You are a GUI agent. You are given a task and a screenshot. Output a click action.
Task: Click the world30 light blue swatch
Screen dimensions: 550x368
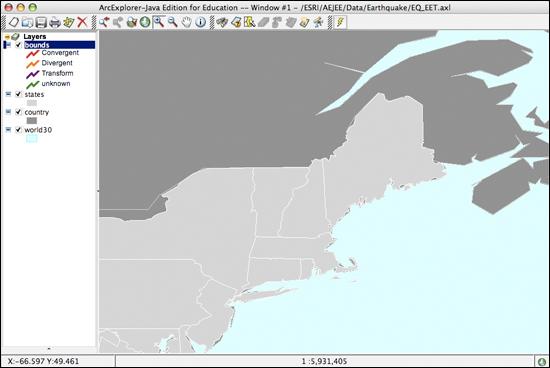(x=32, y=139)
